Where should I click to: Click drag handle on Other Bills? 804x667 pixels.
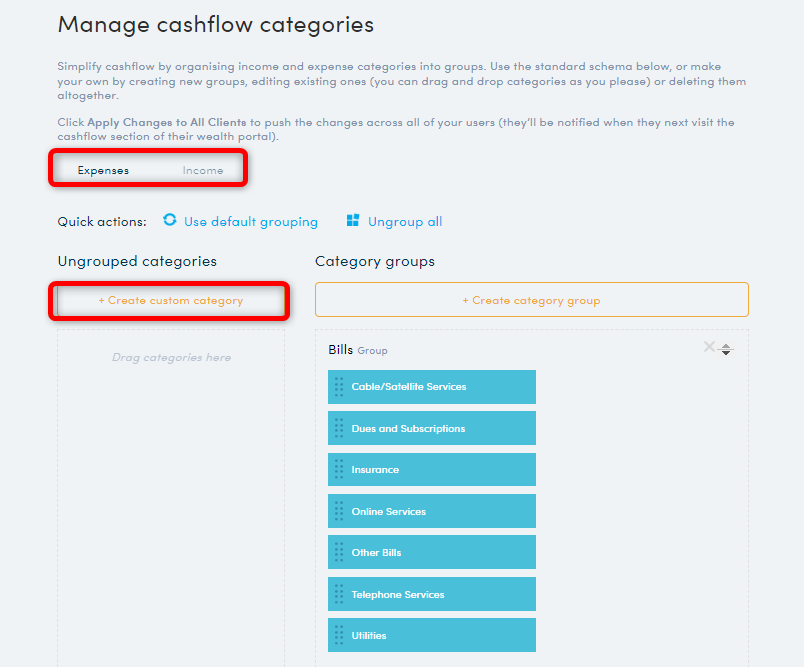point(339,552)
